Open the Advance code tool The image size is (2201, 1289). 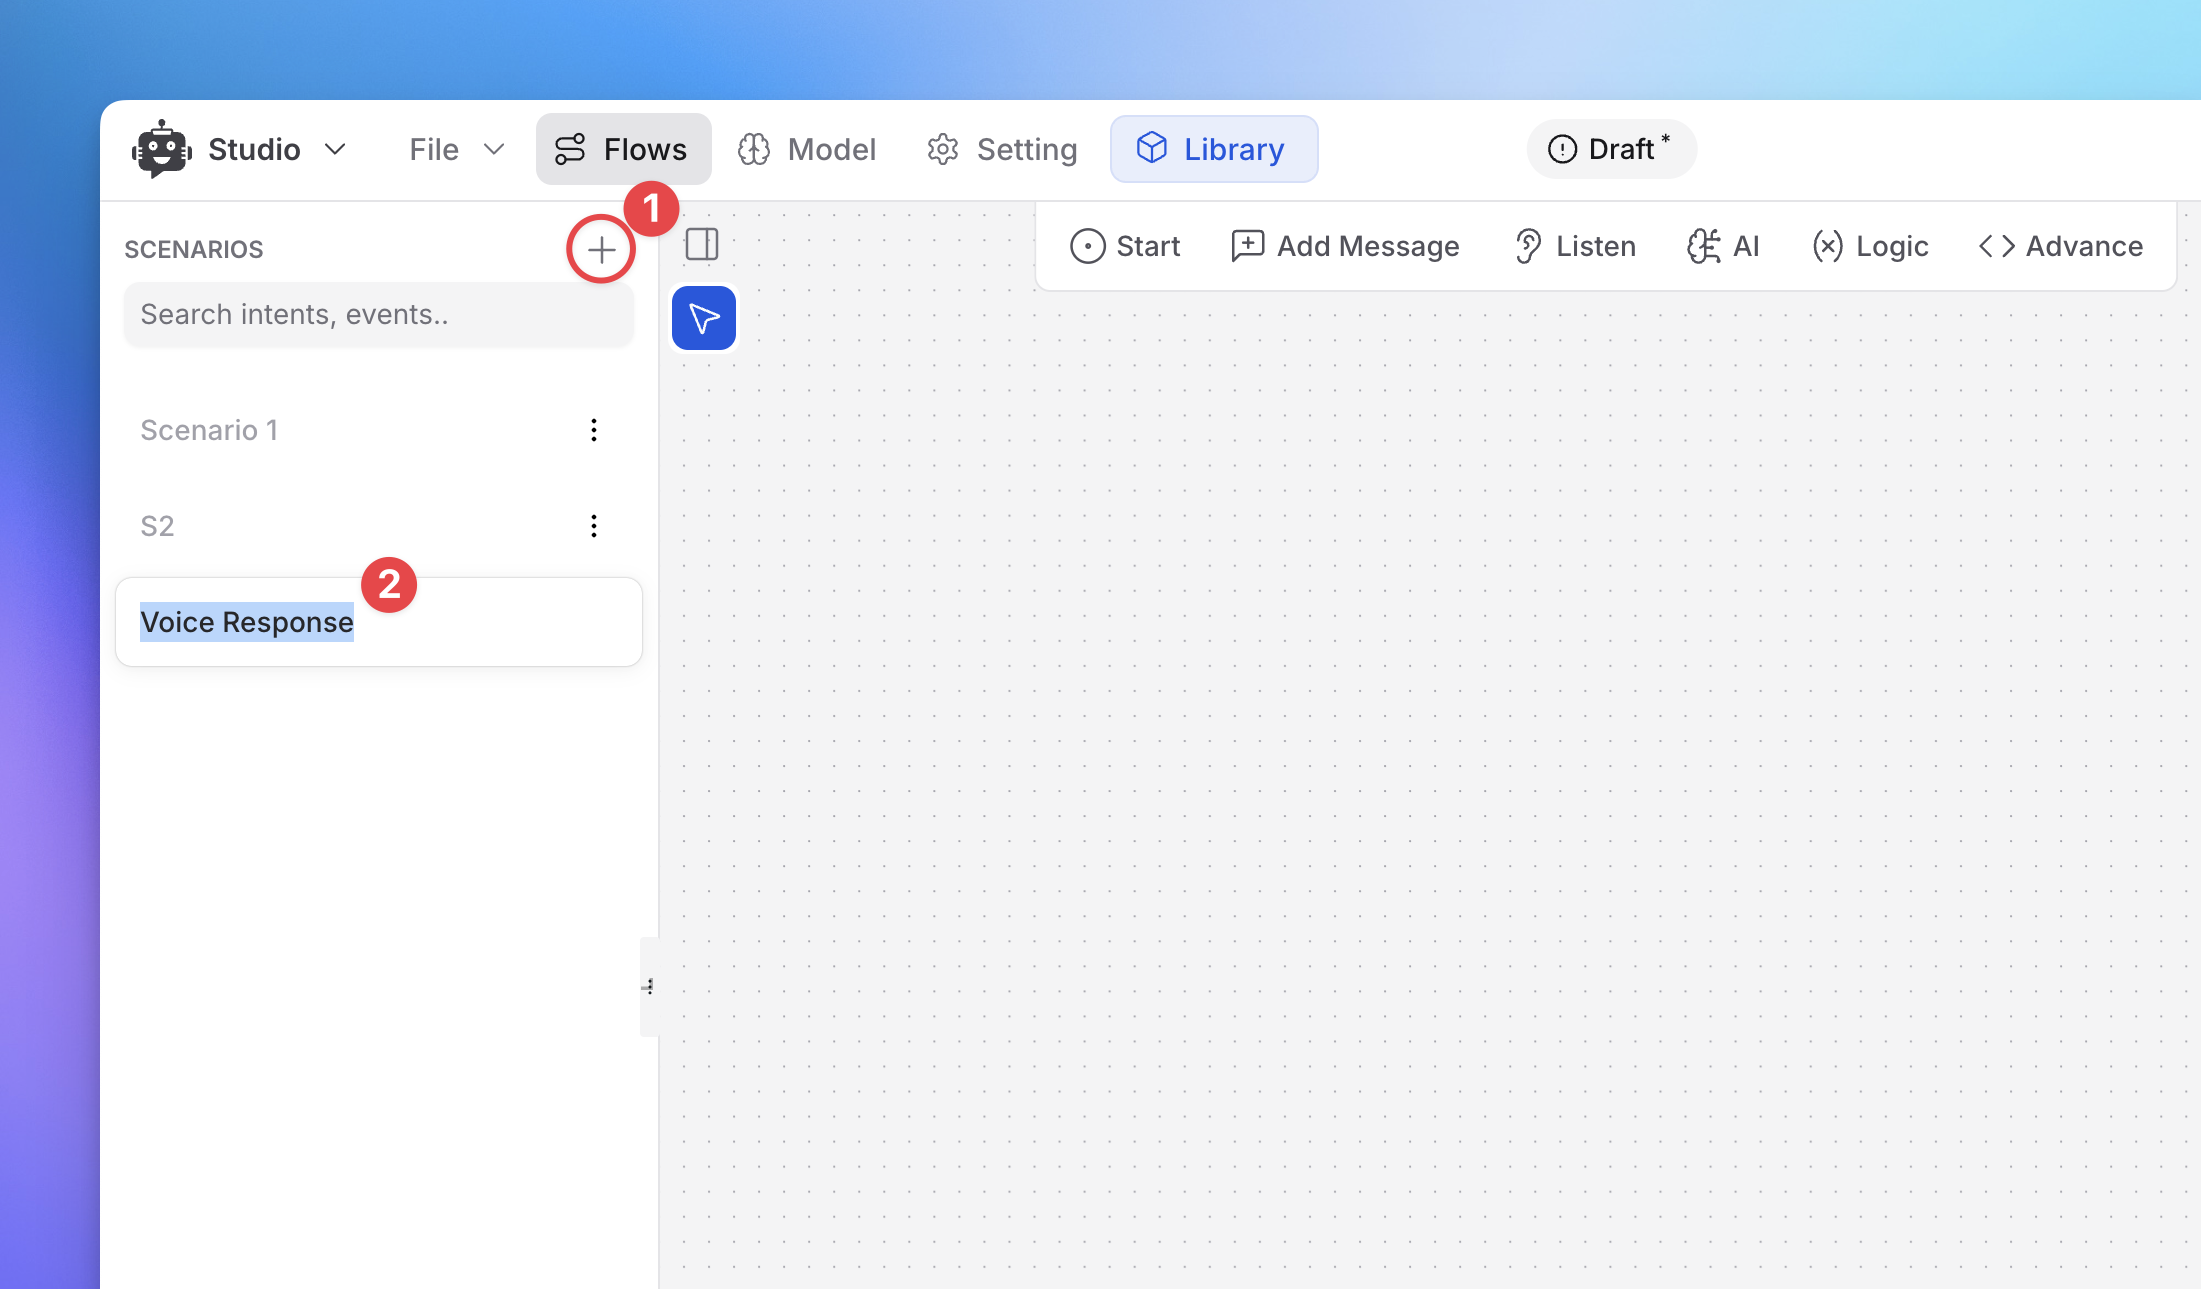point(2060,246)
